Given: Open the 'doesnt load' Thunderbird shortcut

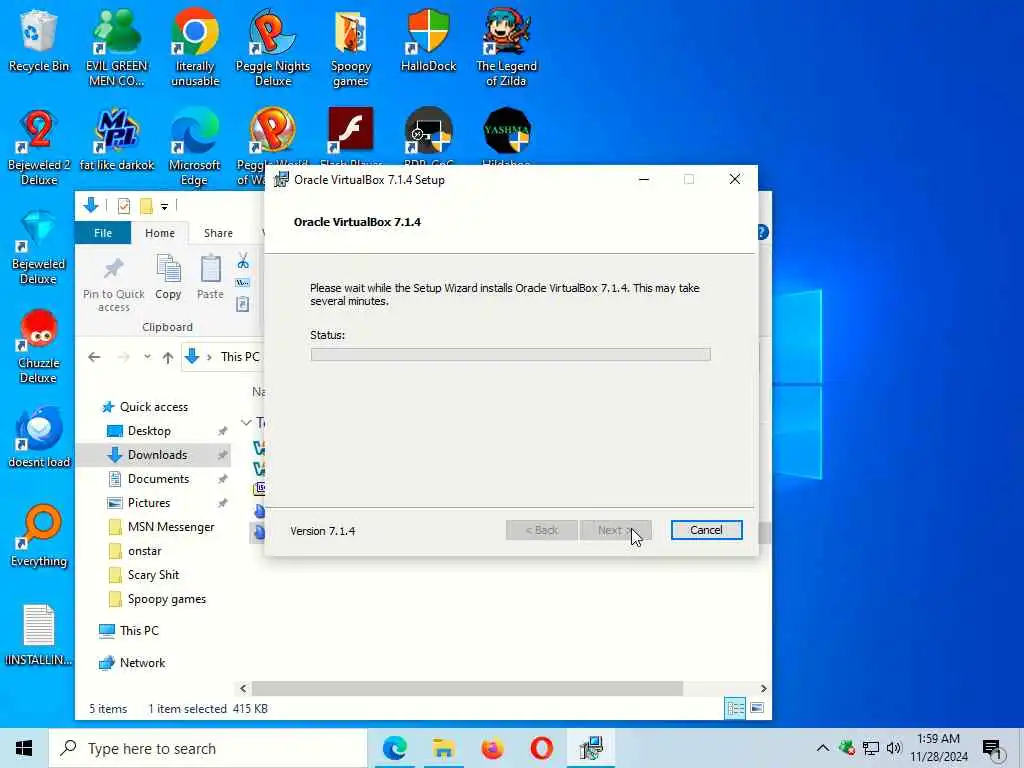Looking at the screenshot, I should (x=39, y=437).
